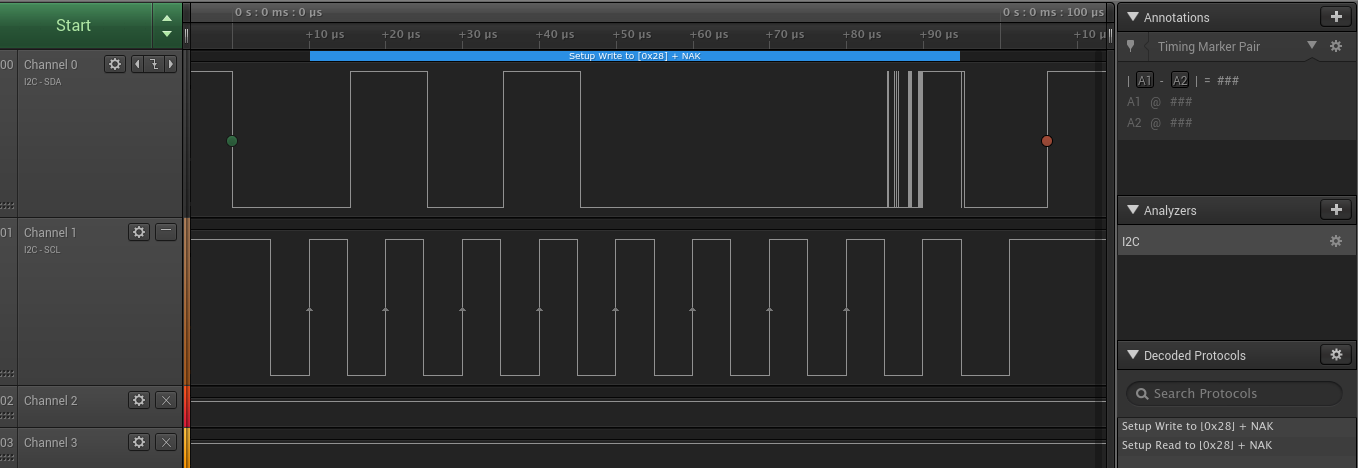Open Decoded Protocols gear settings

[1336, 355]
